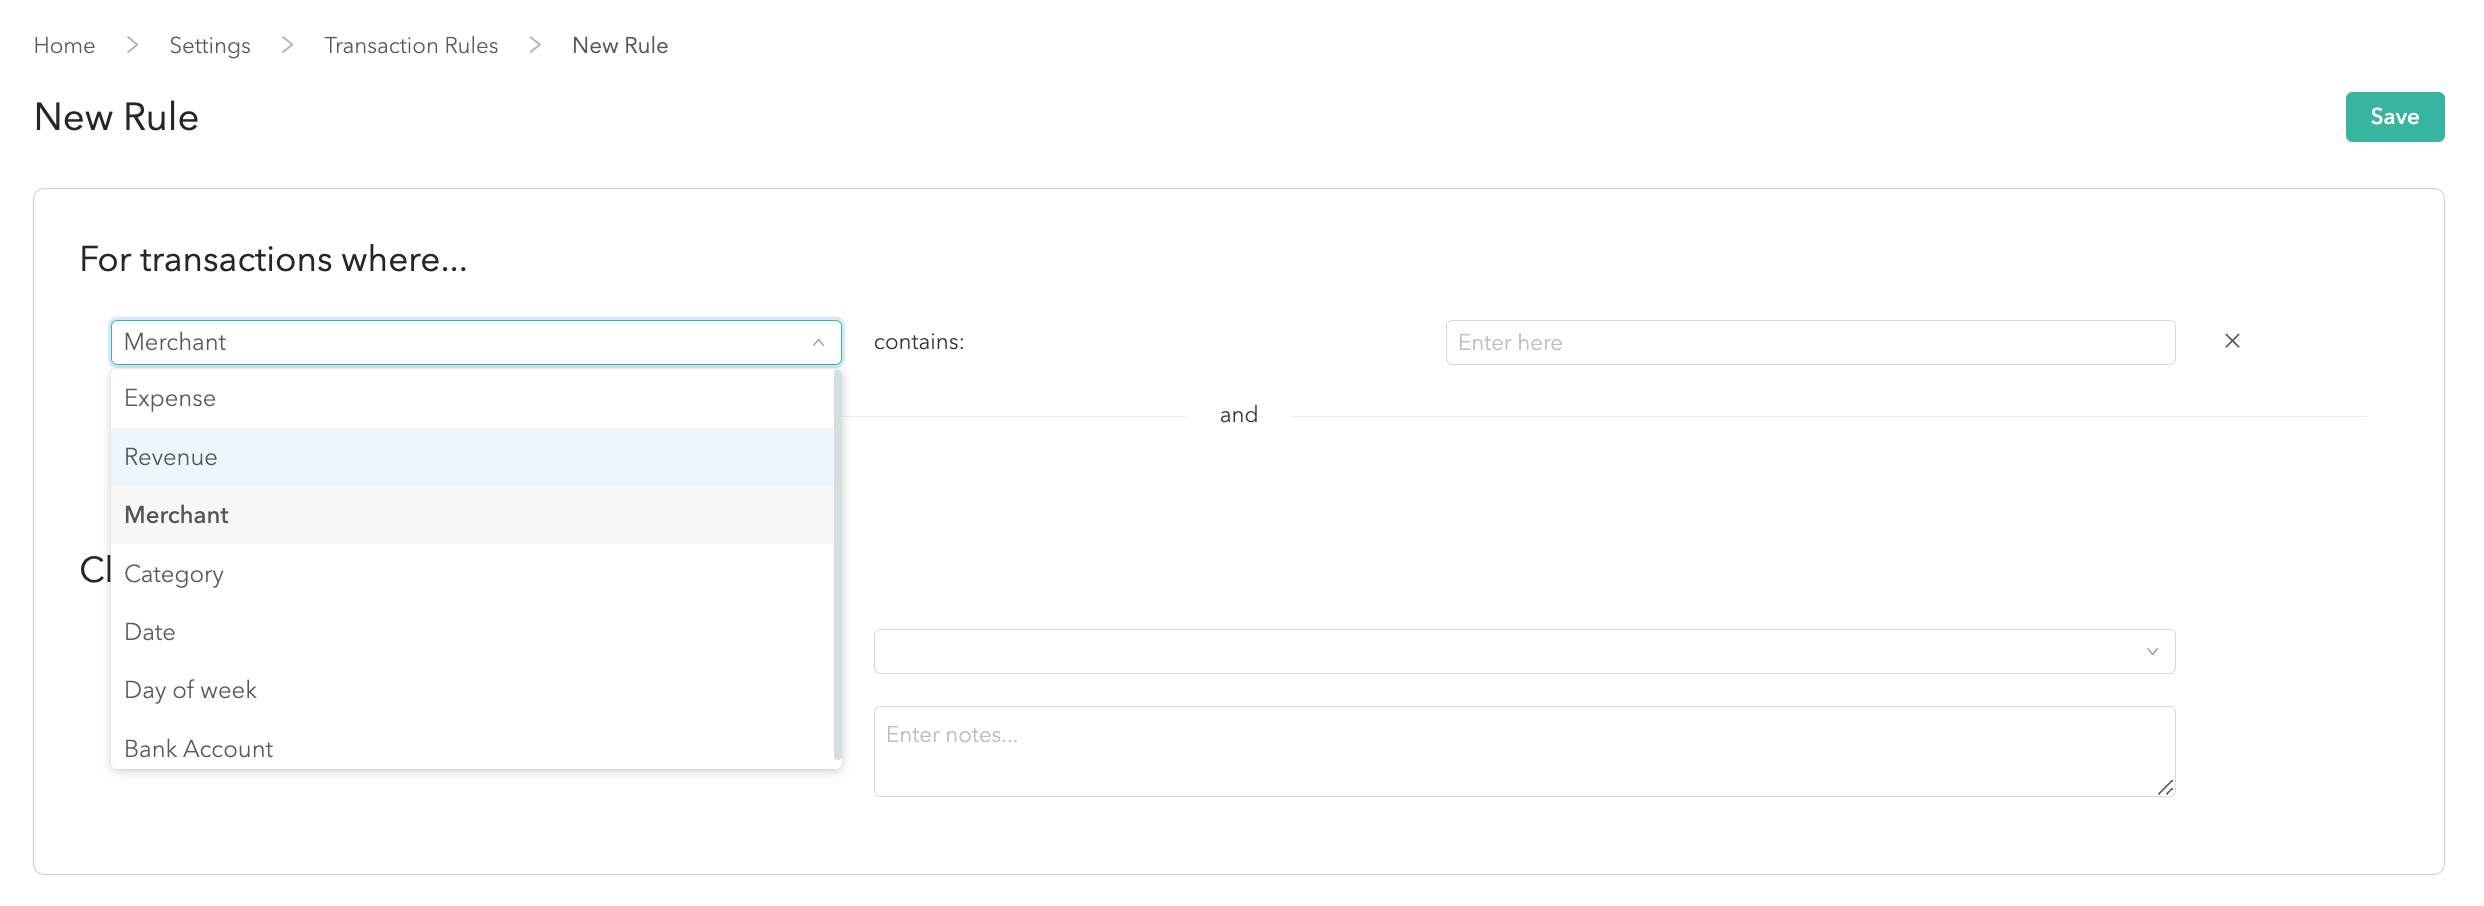Image resolution: width=2484 pixels, height=906 pixels.
Task: Focus the 'Enter here' text field
Action: point(1810,342)
